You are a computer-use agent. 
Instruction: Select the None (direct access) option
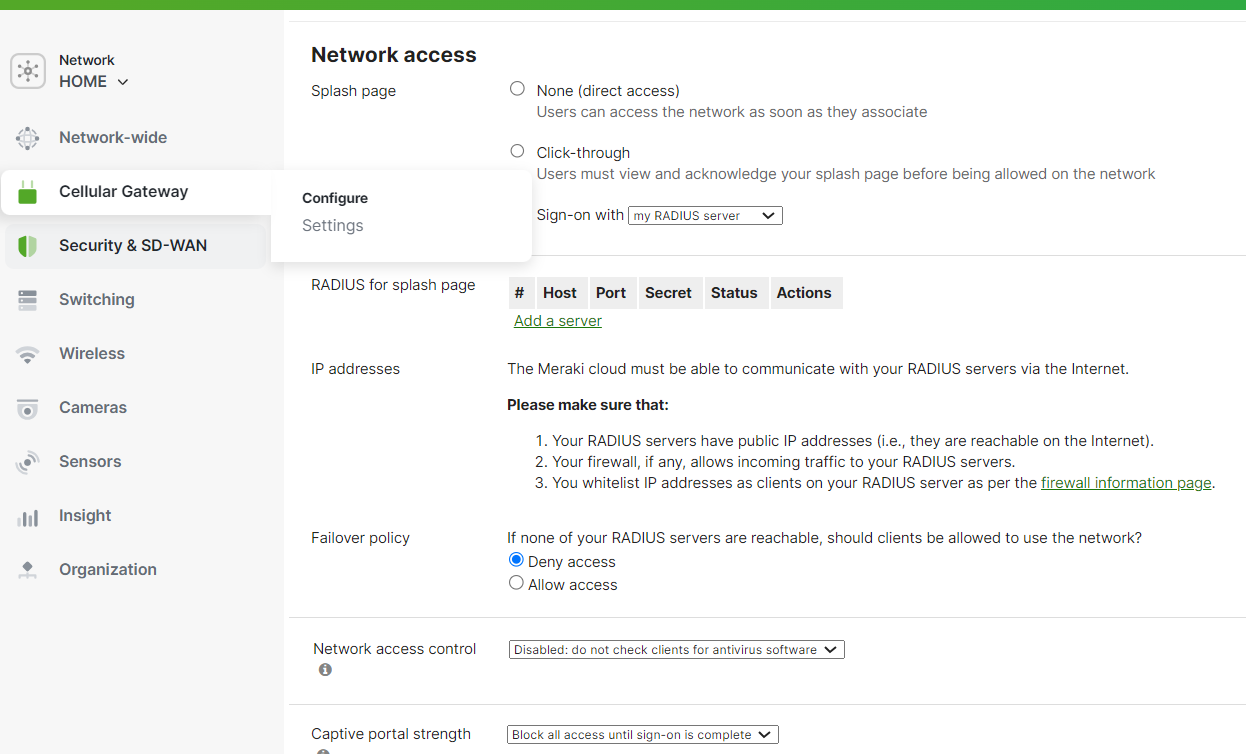[517, 88]
